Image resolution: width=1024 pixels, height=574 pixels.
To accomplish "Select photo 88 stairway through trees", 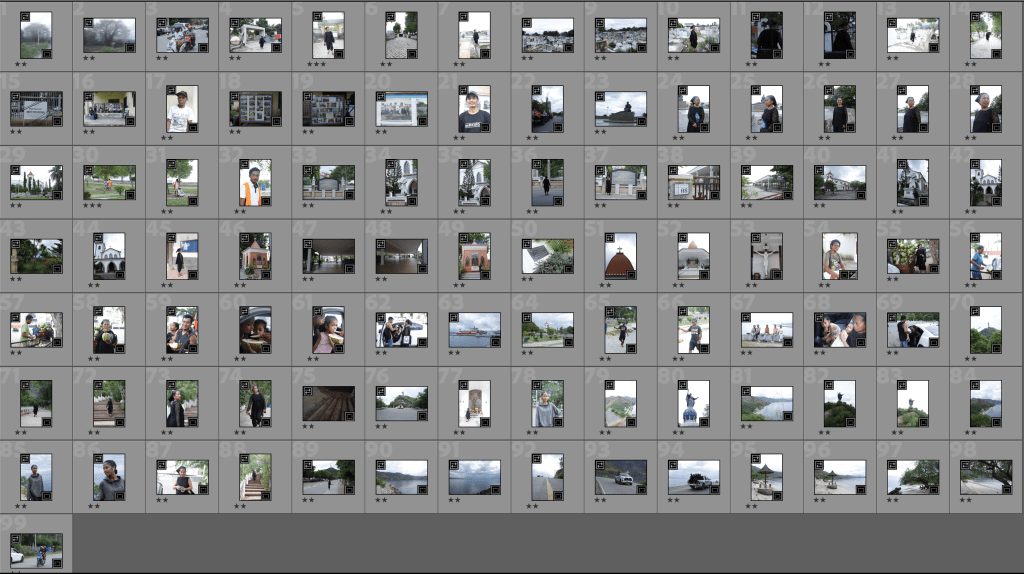I will [255, 477].
